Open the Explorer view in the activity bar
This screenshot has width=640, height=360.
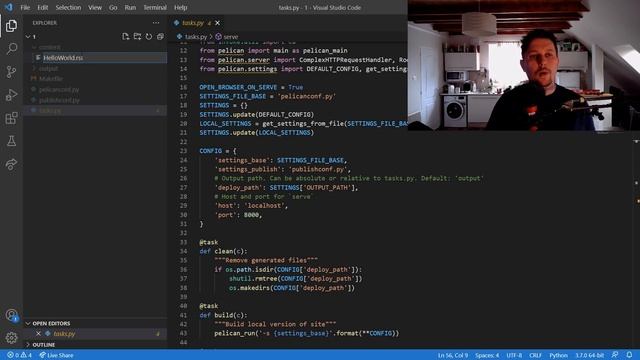[11, 26]
